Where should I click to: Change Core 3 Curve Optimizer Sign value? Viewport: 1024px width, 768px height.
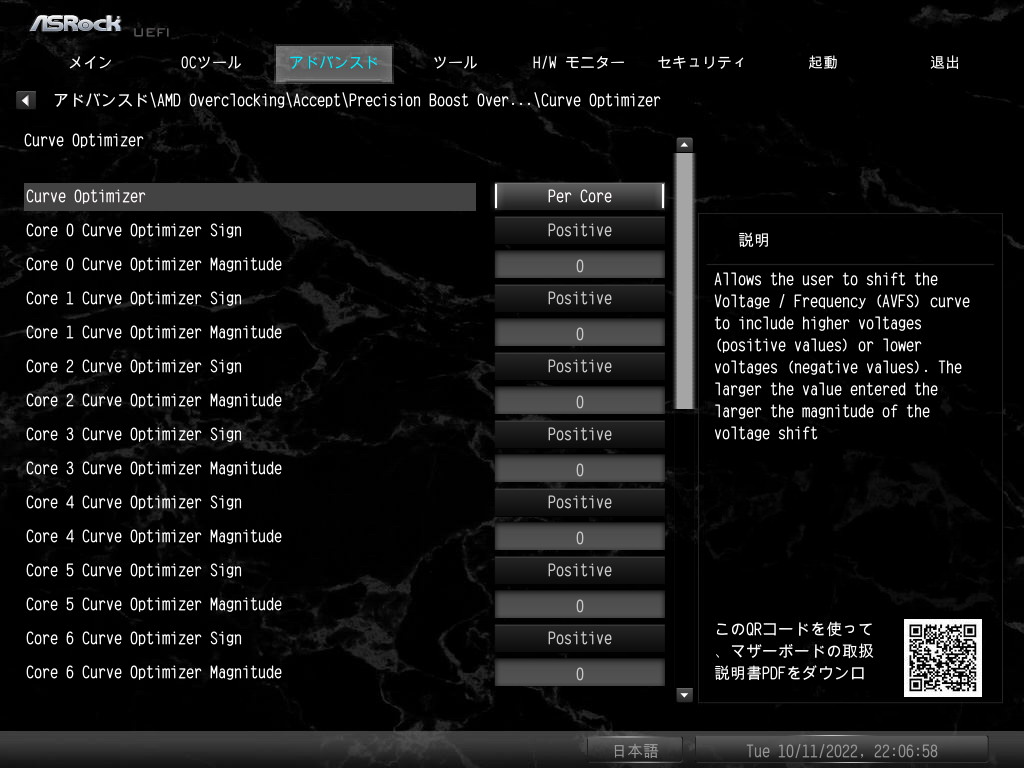(579, 434)
